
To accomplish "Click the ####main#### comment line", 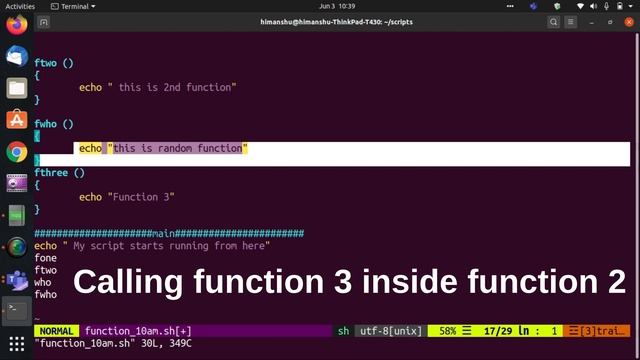I will [x=169, y=234].
